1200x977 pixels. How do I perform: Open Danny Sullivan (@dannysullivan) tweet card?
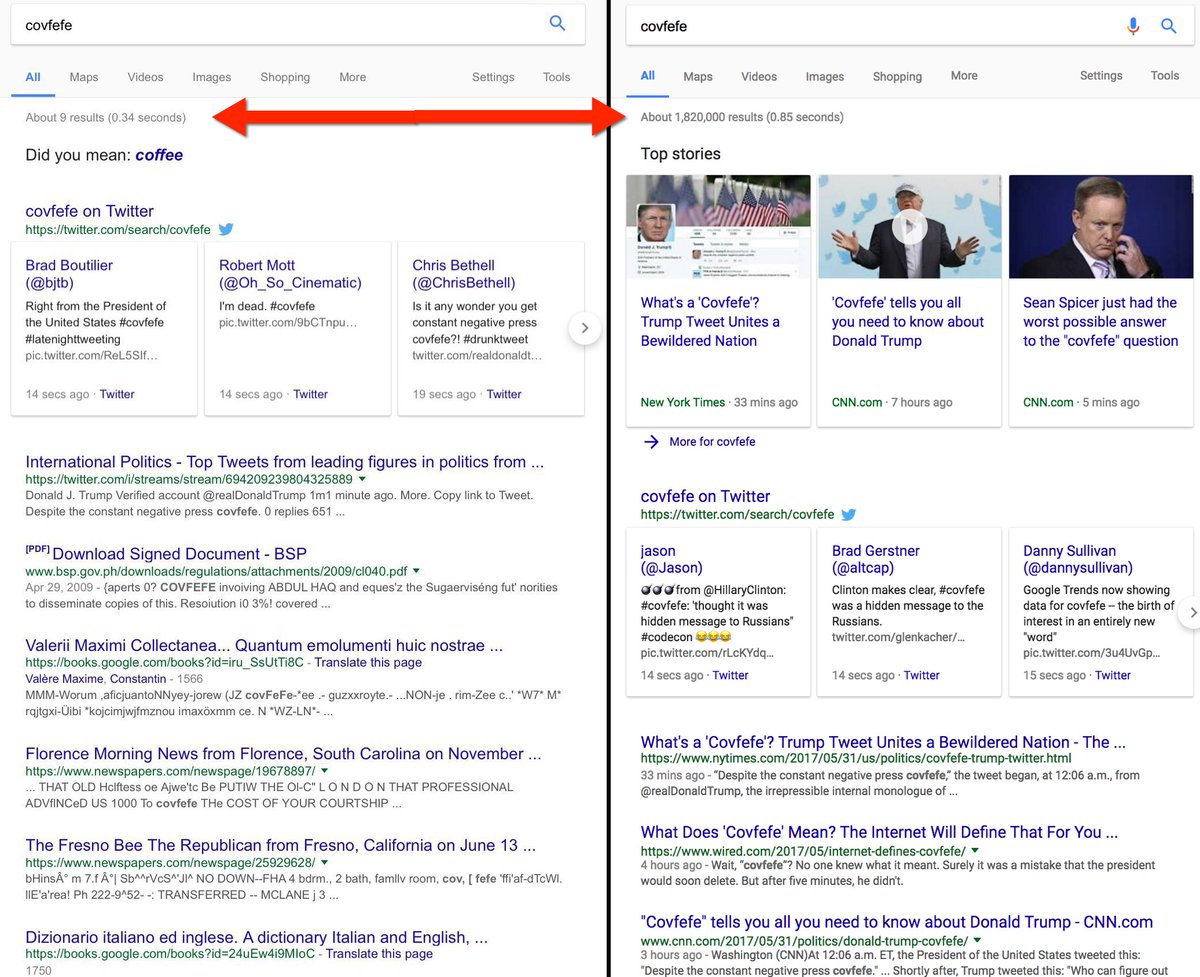[x=1101, y=611]
